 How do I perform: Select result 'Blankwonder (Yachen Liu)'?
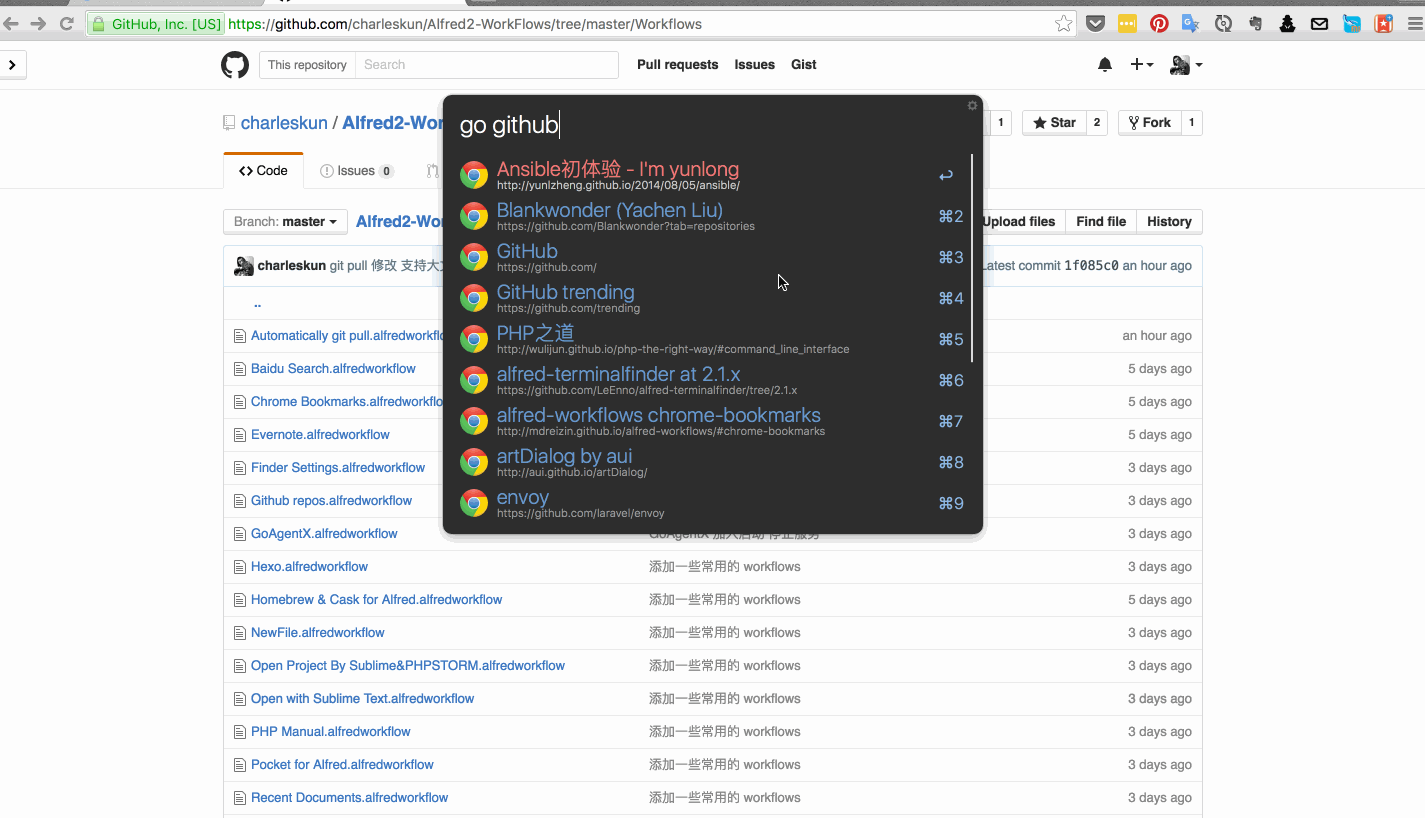[x=712, y=216]
